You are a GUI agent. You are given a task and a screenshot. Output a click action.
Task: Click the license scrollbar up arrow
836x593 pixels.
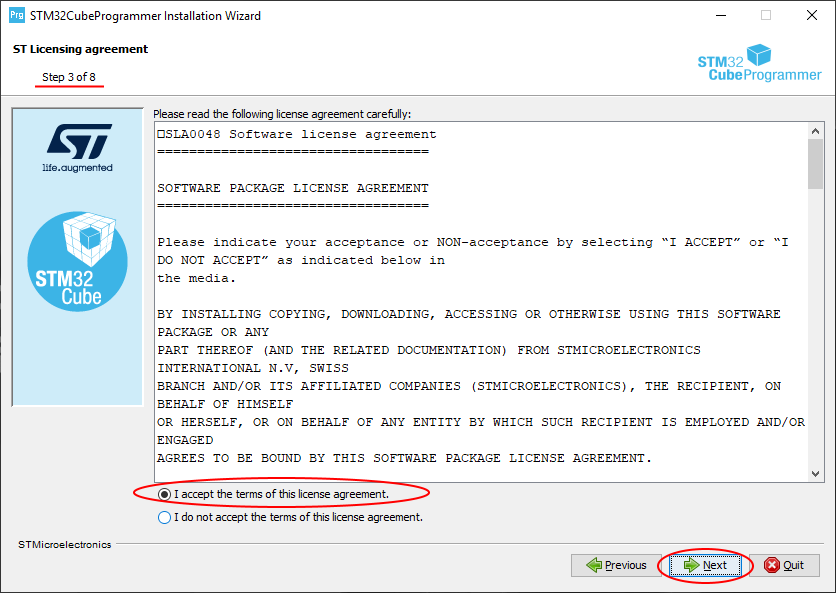click(815, 131)
